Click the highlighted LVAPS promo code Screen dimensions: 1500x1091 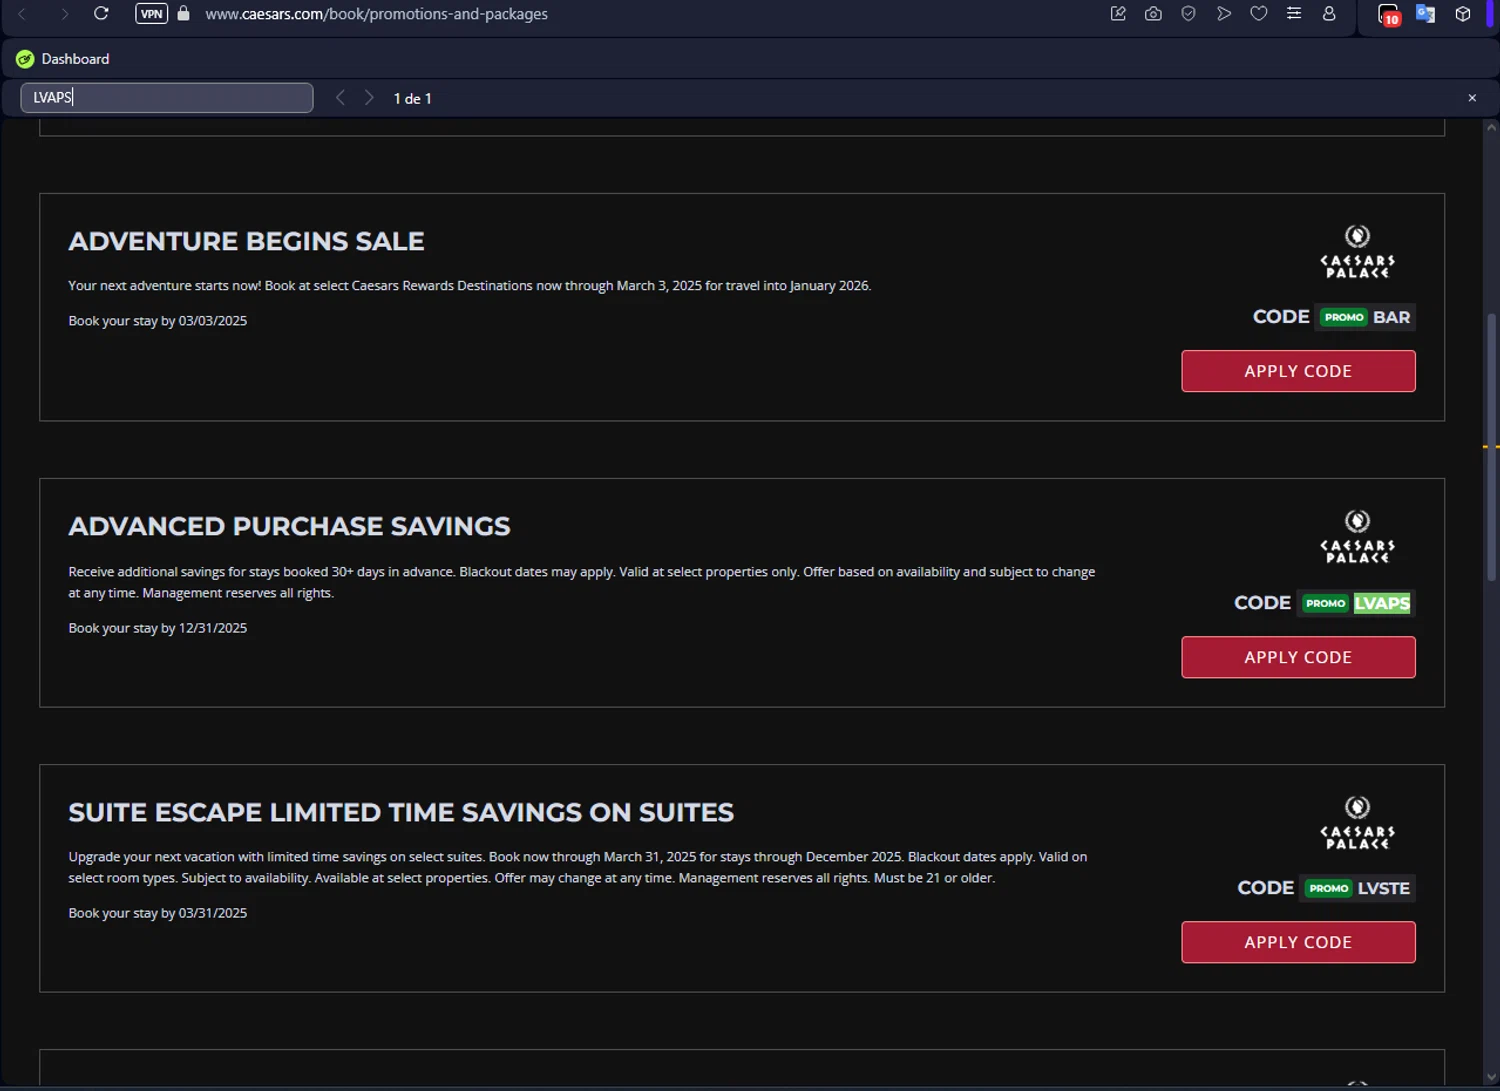(1382, 603)
